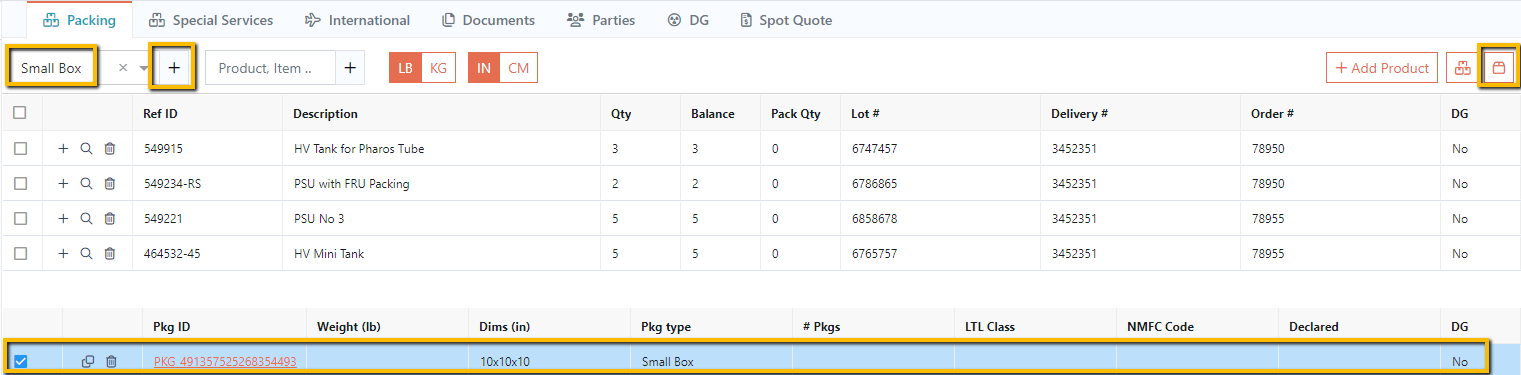Screen dimensions: 1521x375
Task: Click the magnifier icon for product 549915
Action: pyautogui.click(x=86, y=148)
